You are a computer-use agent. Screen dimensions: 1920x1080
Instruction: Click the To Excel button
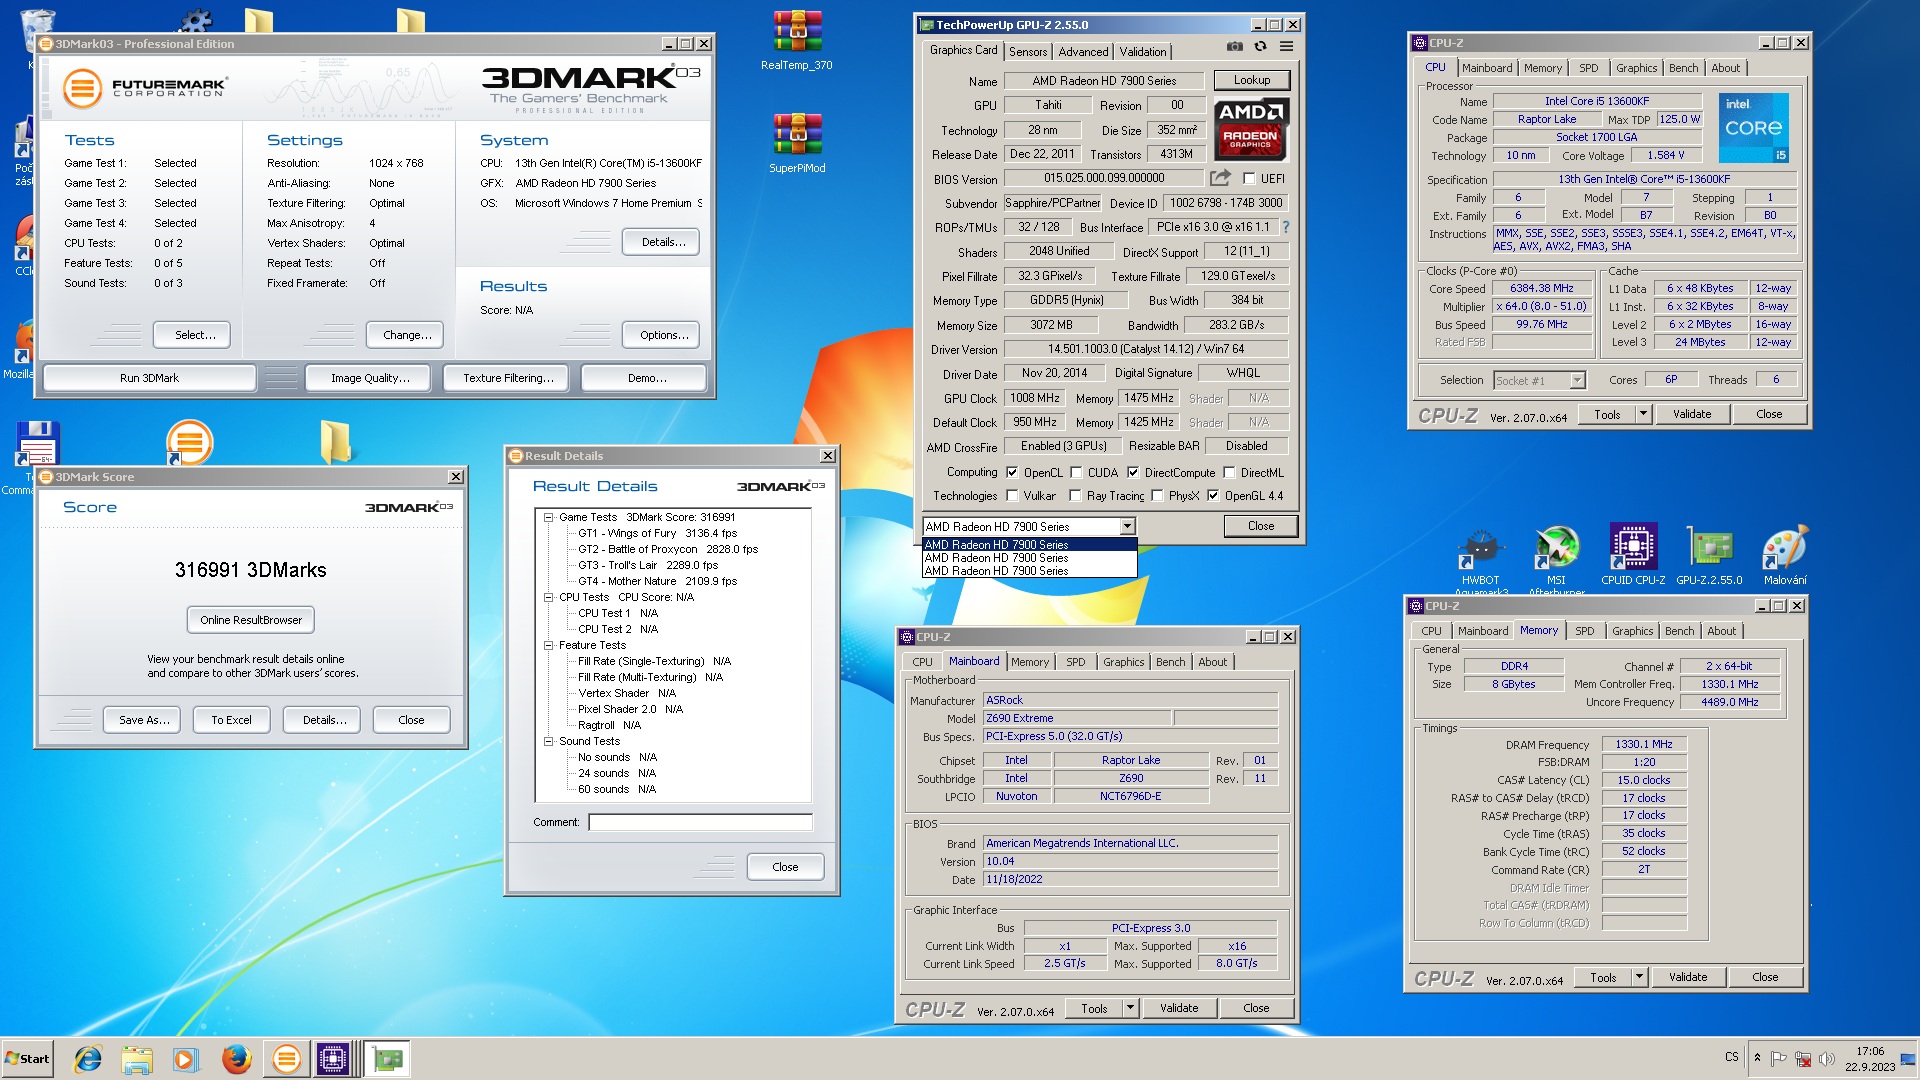[231, 720]
